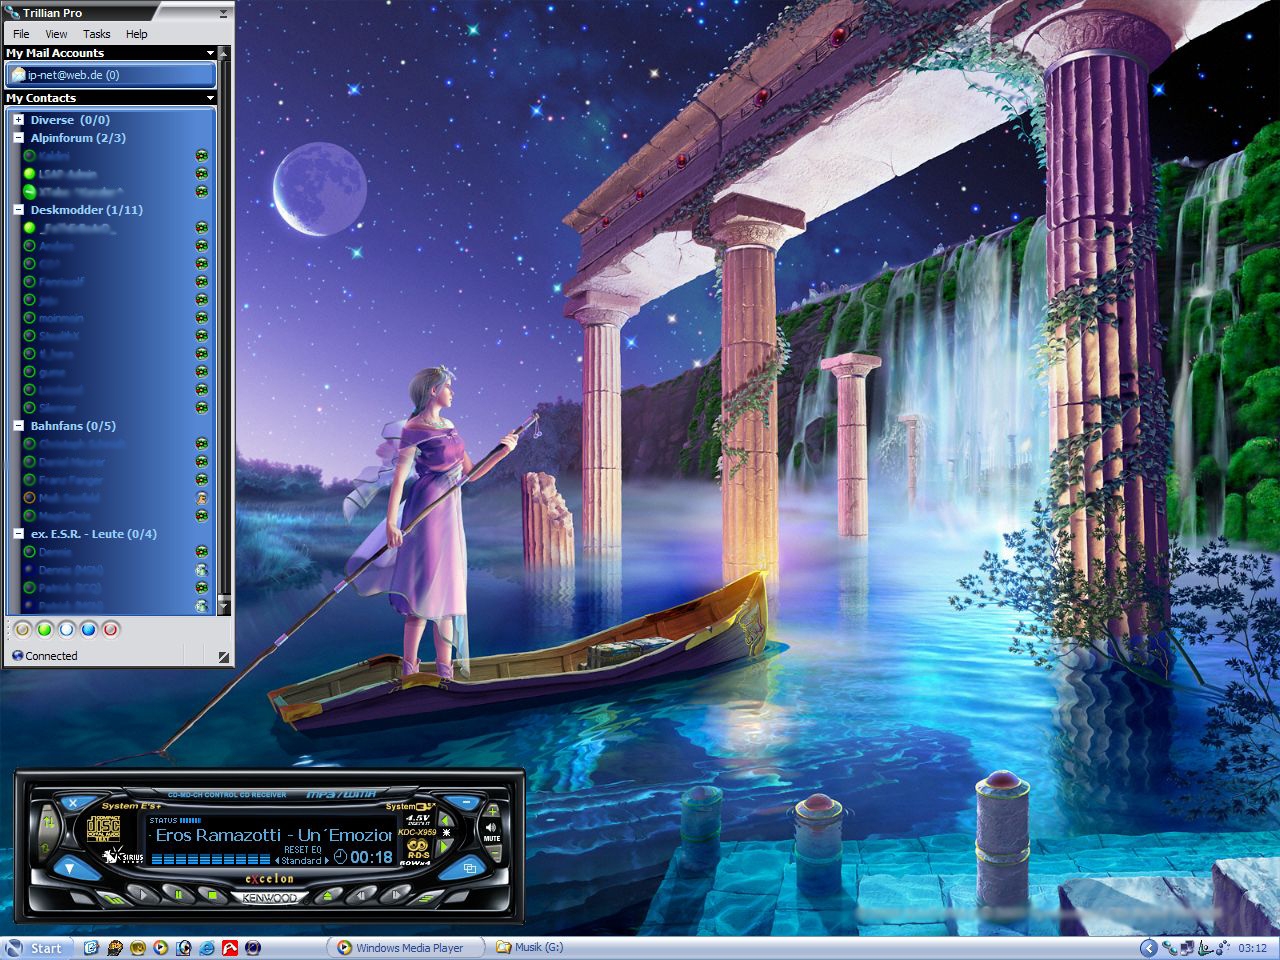The image size is (1280, 960).
Task: Pause the track on the Kenwood player
Action: coord(179,894)
